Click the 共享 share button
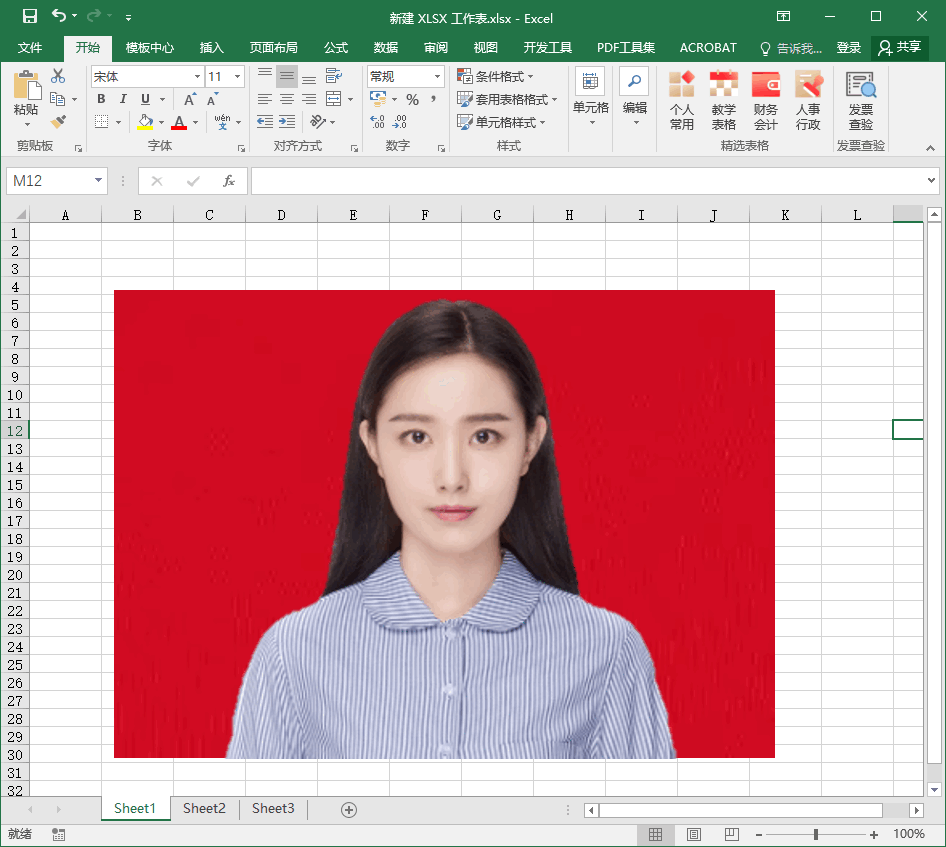 tap(899, 47)
